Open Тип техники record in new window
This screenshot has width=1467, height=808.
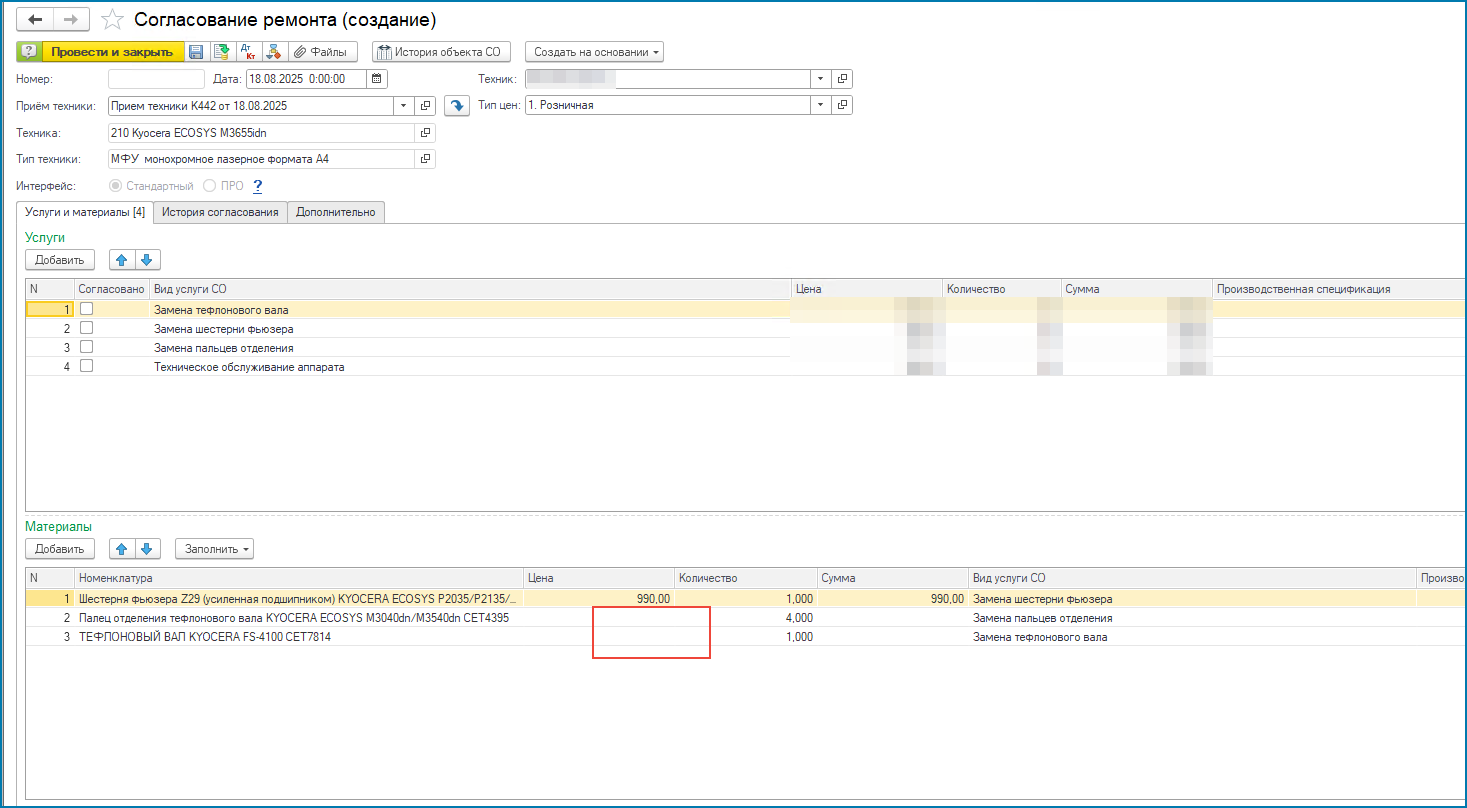(x=426, y=159)
